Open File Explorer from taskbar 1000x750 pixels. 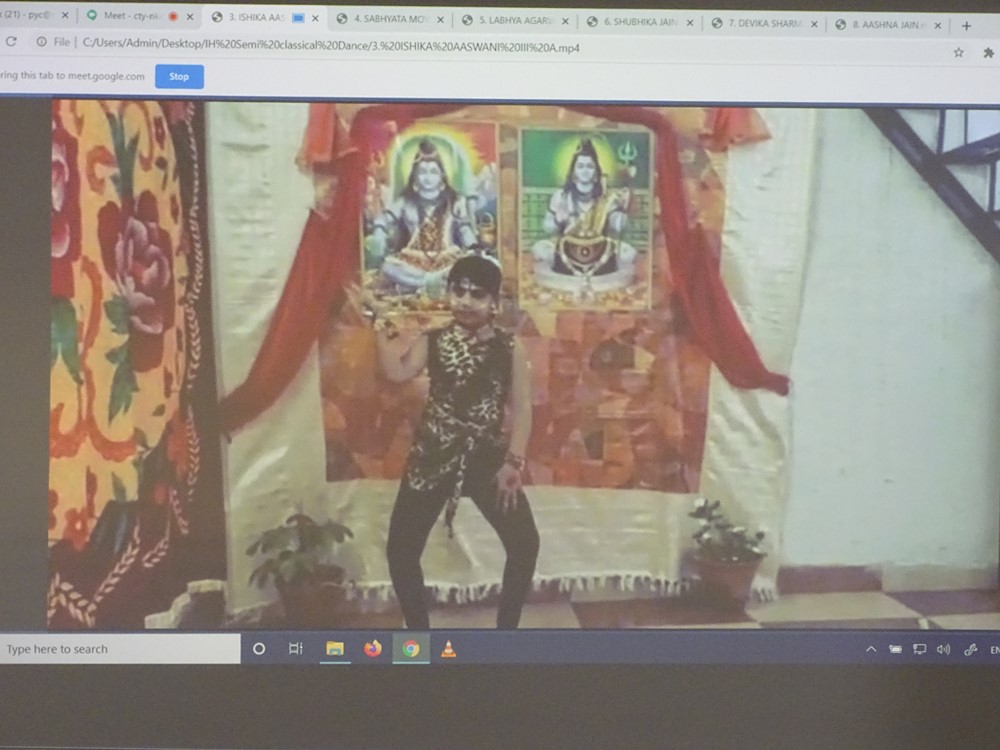[335, 649]
